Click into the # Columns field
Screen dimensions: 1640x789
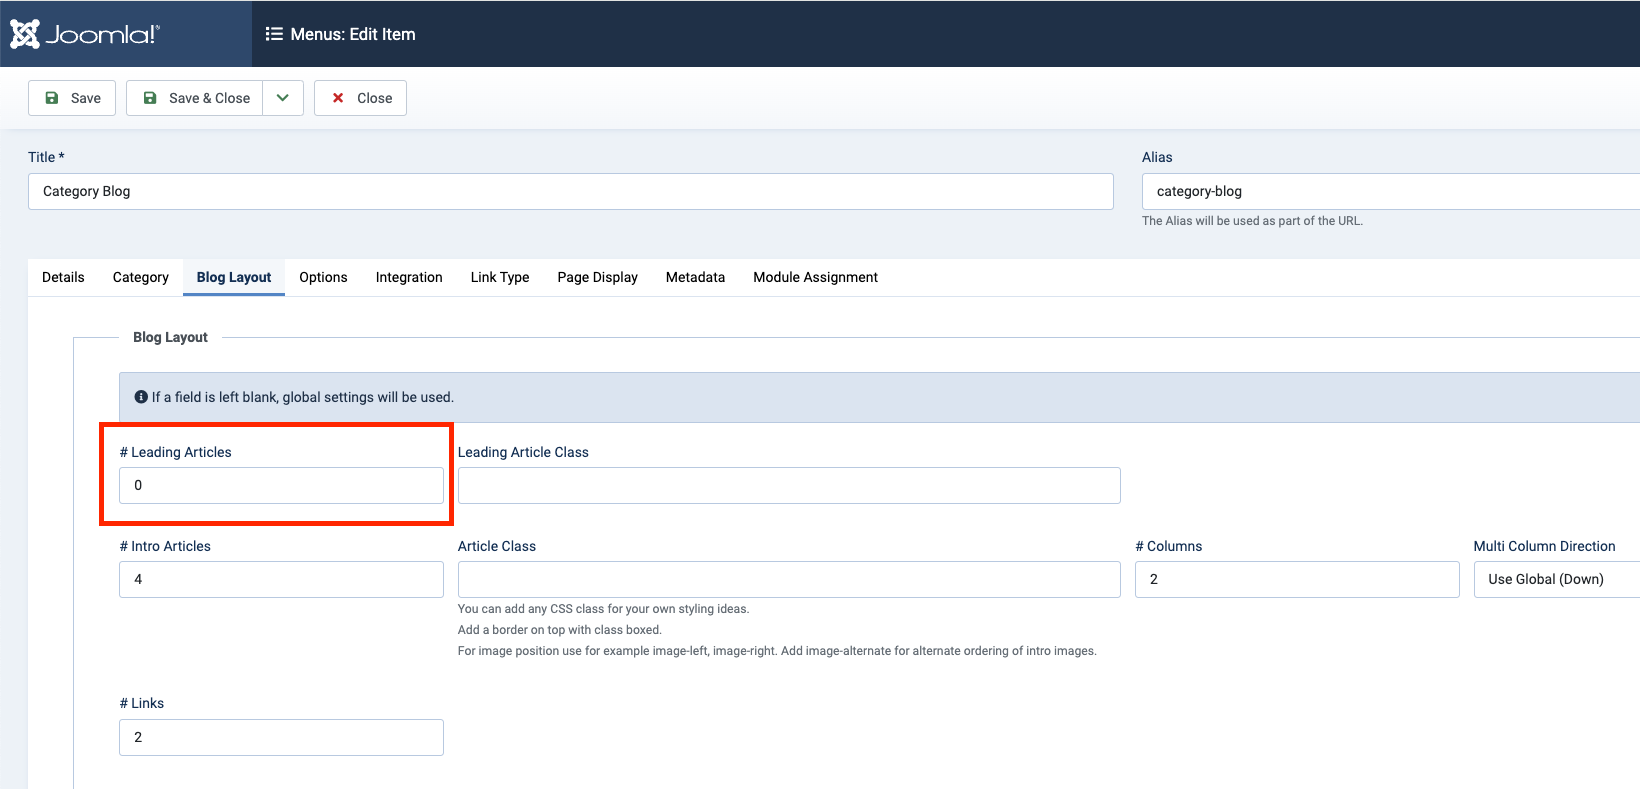click(1296, 579)
